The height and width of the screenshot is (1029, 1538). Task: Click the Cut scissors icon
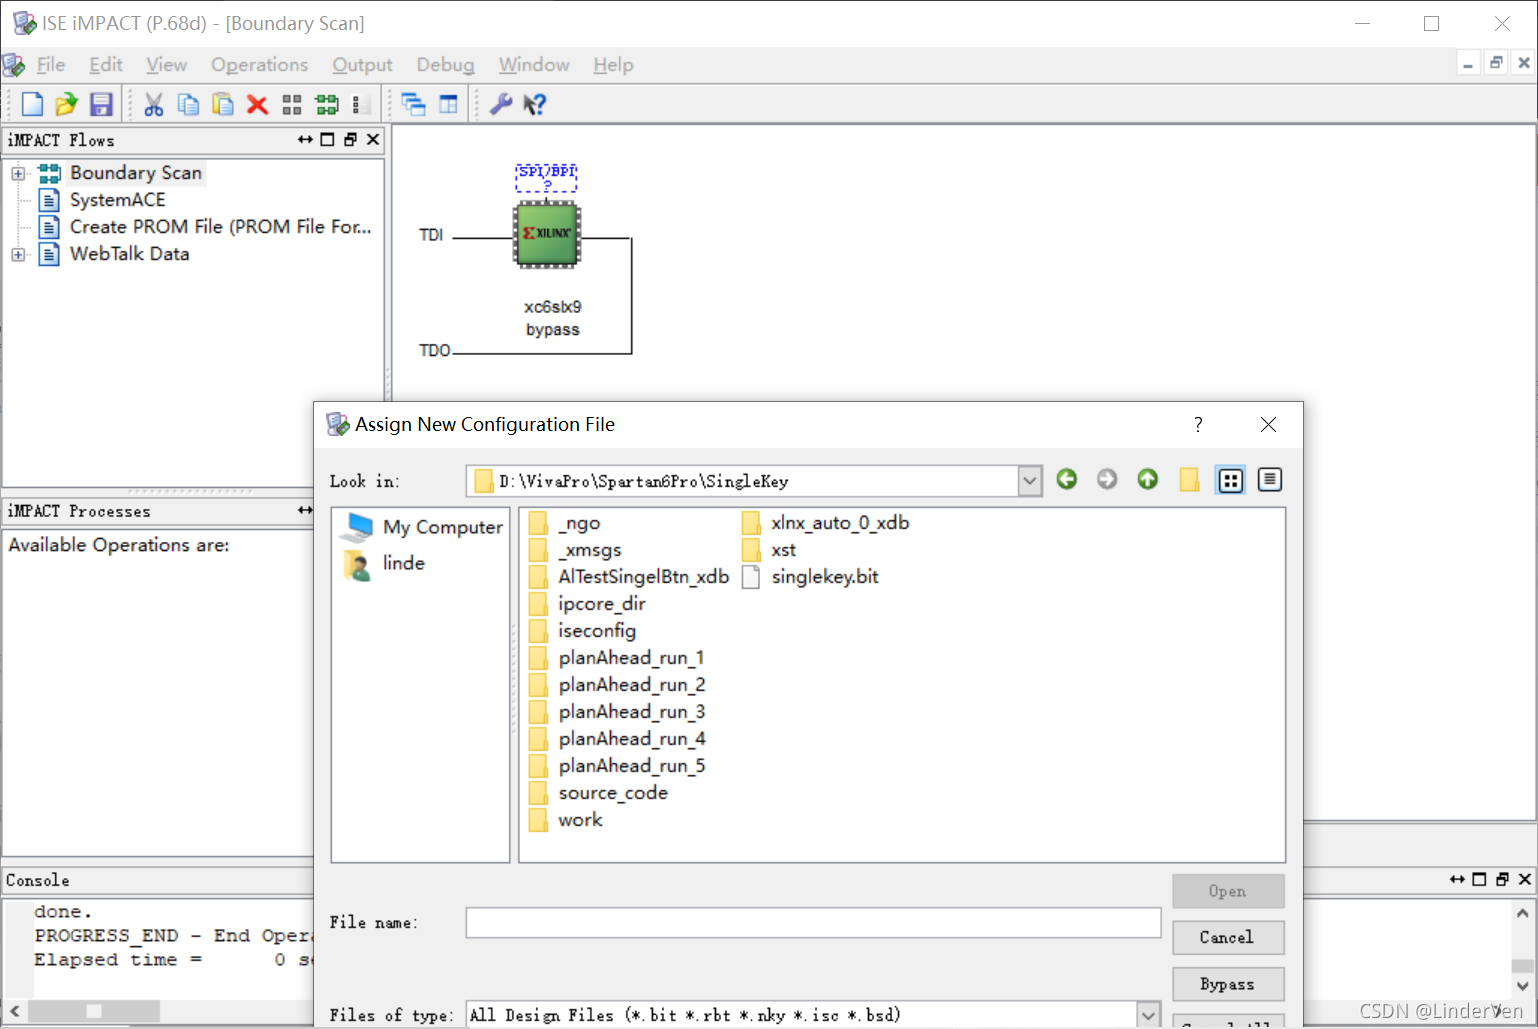154,104
